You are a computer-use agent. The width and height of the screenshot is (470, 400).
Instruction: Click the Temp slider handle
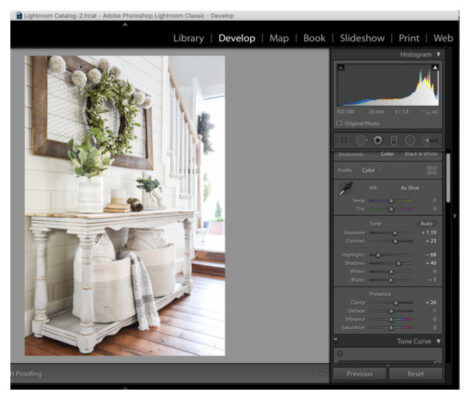pos(391,201)
